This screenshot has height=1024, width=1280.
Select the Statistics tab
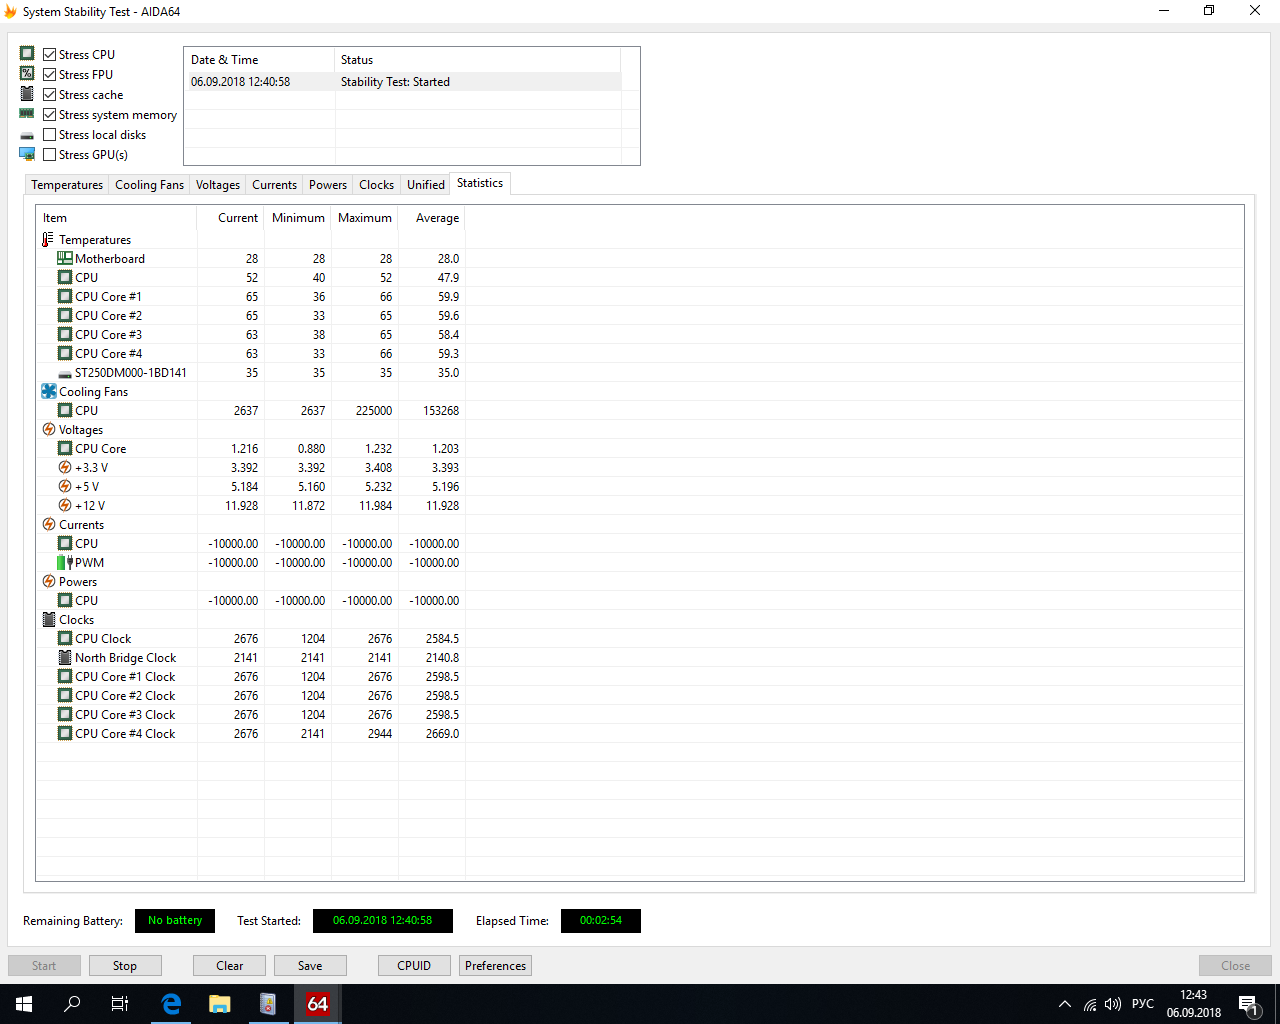pyautogui.click(x=480, y=183)
